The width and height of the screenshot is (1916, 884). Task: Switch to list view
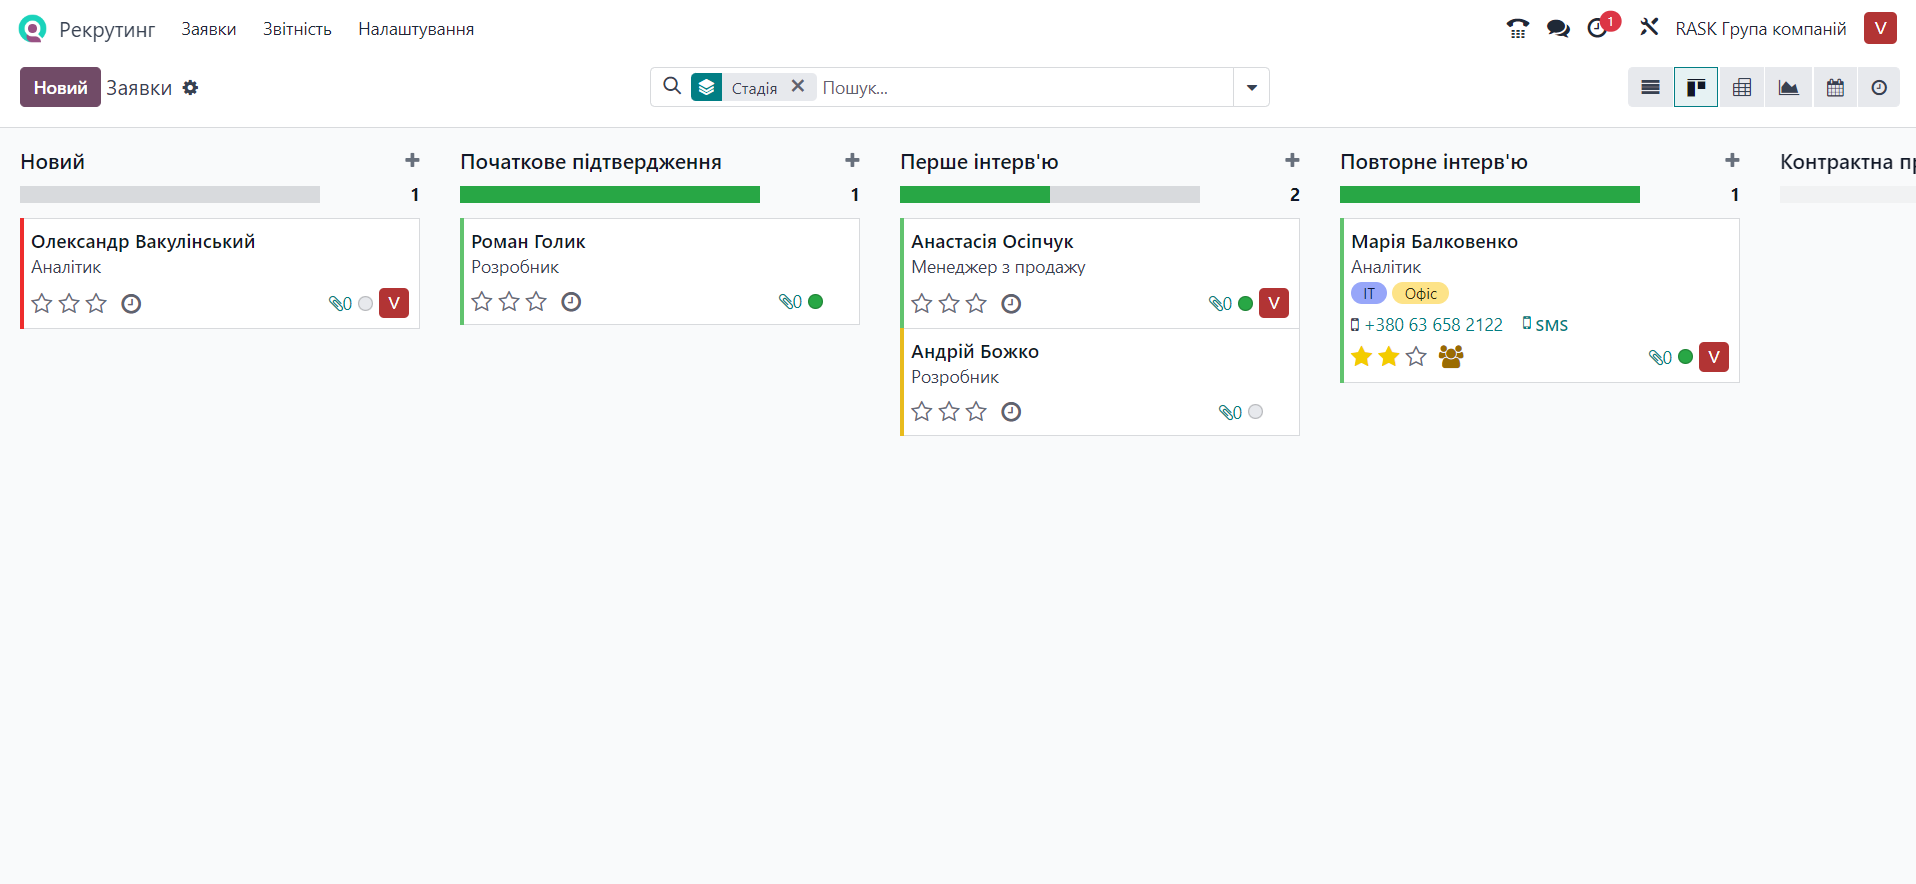click(1650, 88)
